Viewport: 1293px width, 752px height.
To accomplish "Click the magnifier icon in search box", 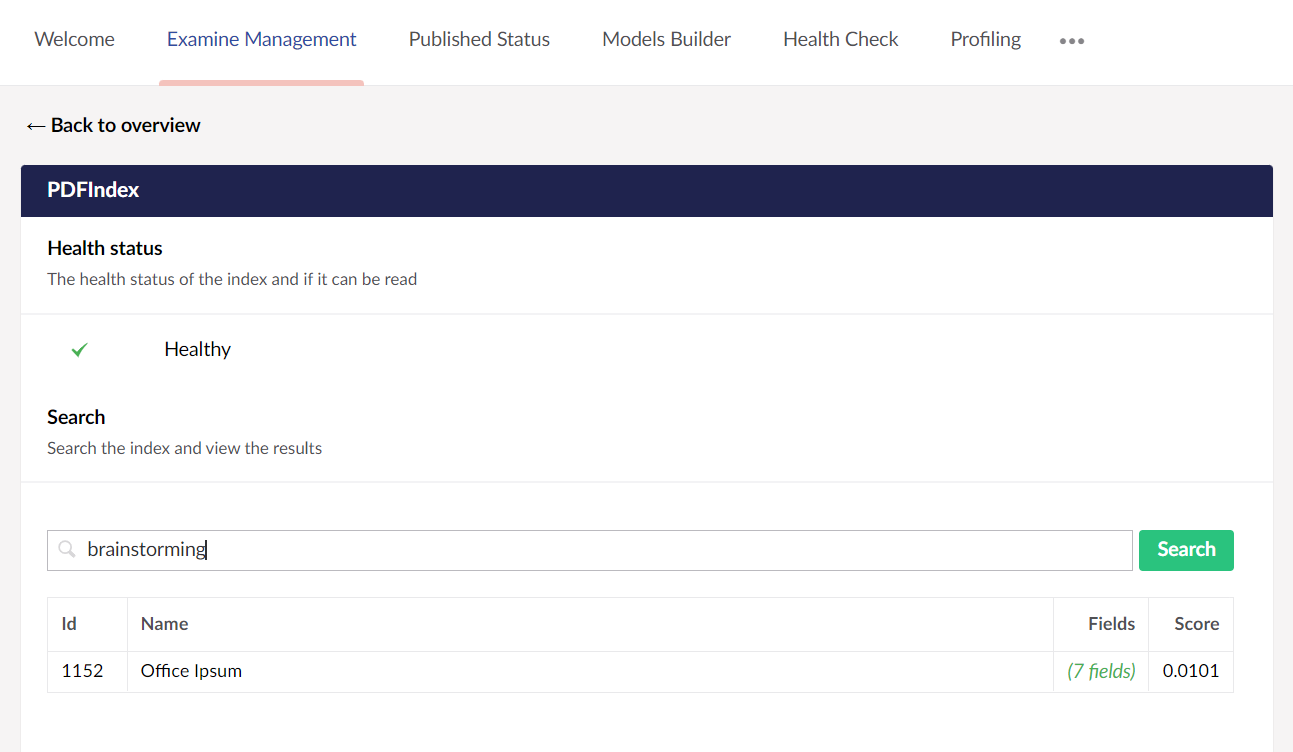I will pyautogui.click(x=67, y=549).
